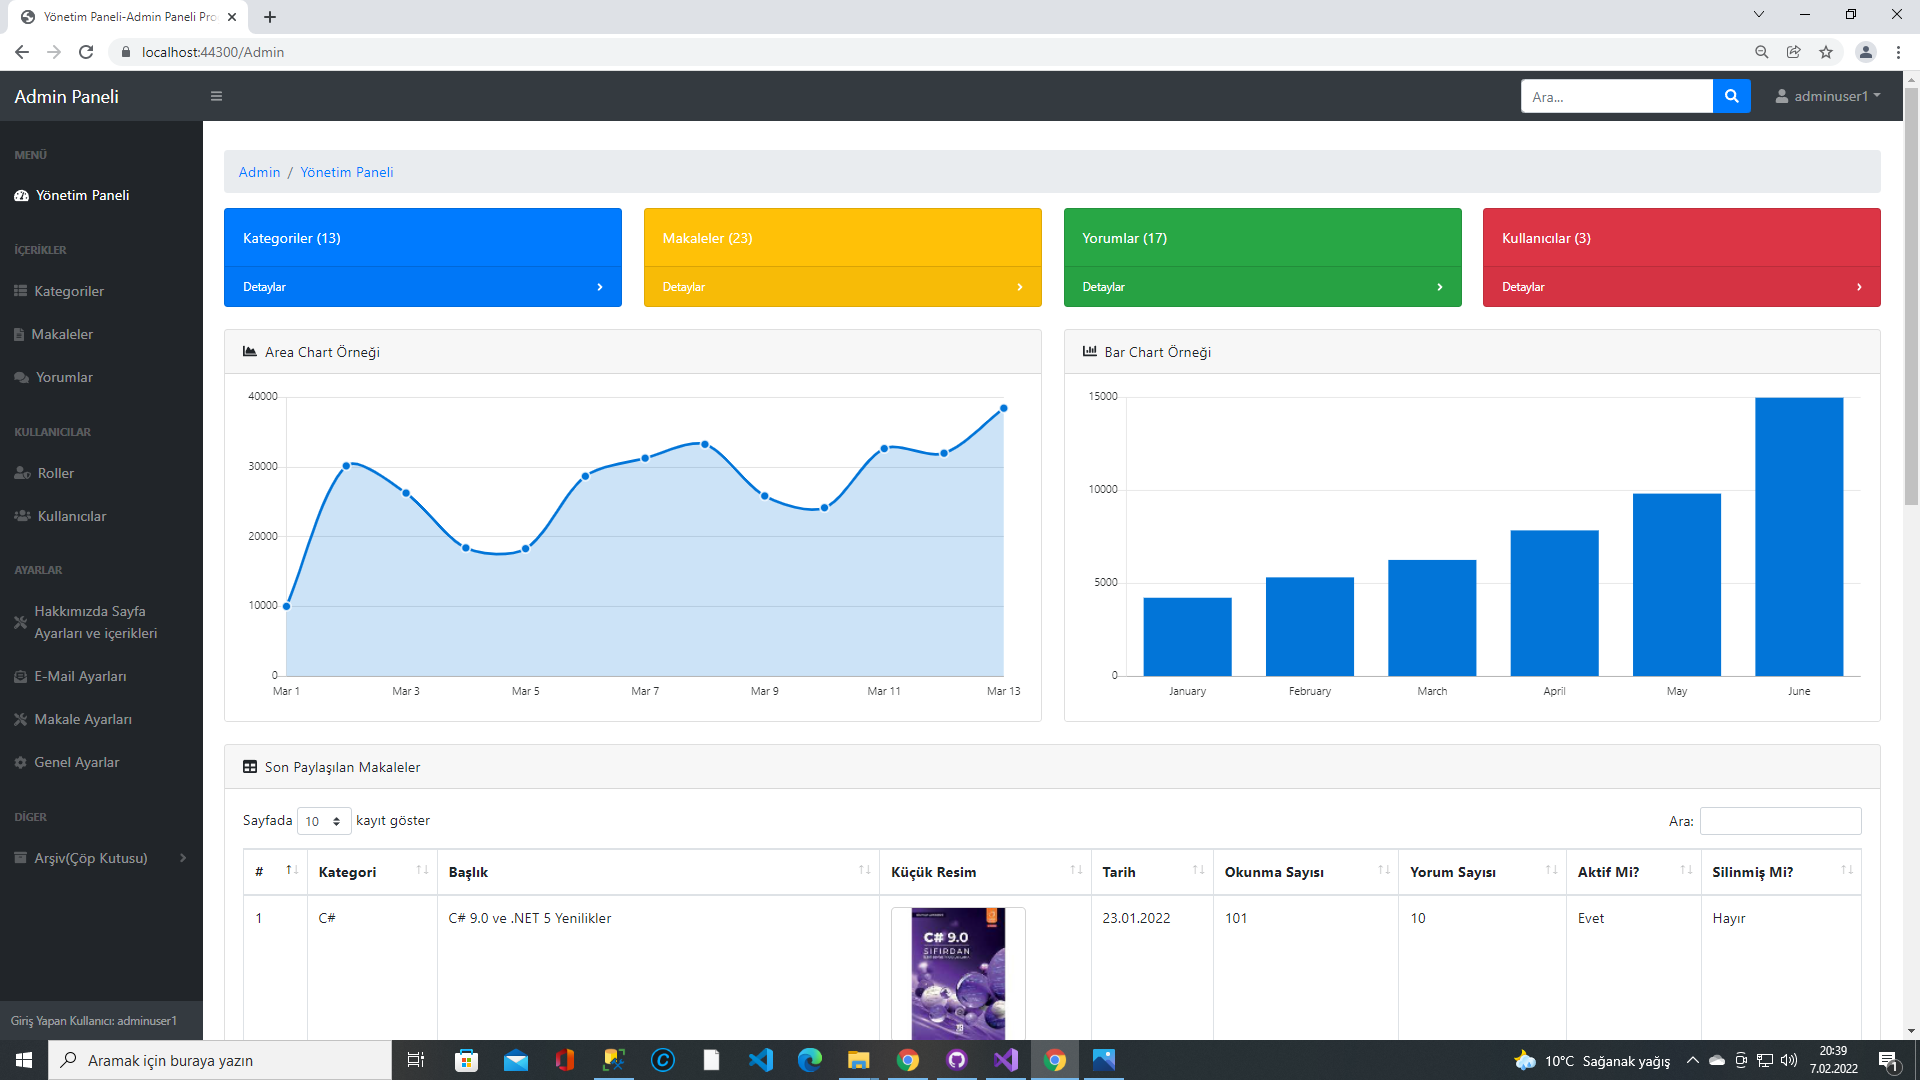Click arrow chevron on Kategoriler card
This screenshot has height=1080, width=1920.
click(600, 287)
